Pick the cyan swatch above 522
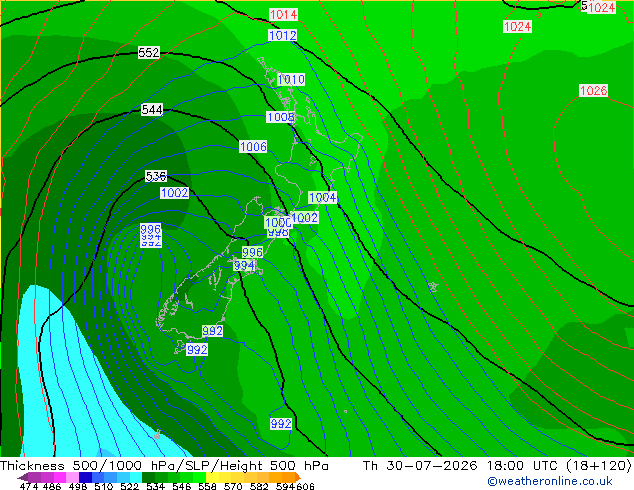 [135, 477]
